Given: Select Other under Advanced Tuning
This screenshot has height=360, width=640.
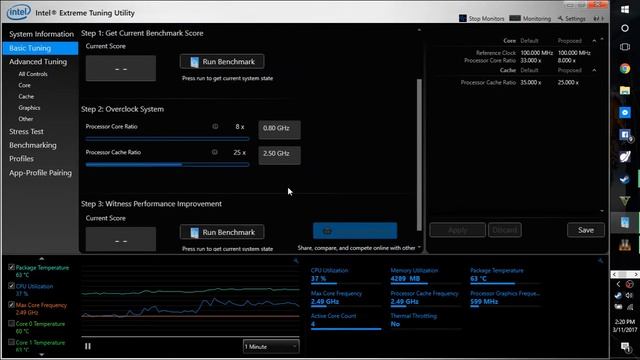Looking at the screenshot, I should coord(26,119).
